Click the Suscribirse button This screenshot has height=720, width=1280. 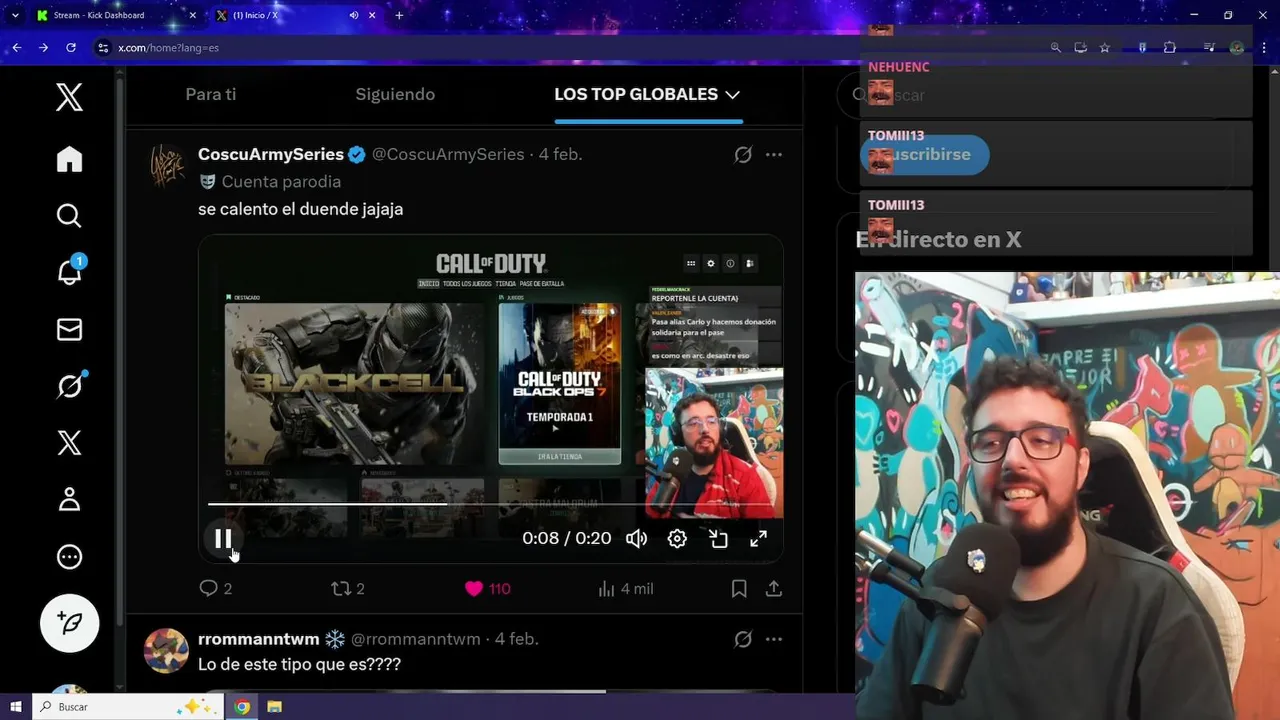925,155
